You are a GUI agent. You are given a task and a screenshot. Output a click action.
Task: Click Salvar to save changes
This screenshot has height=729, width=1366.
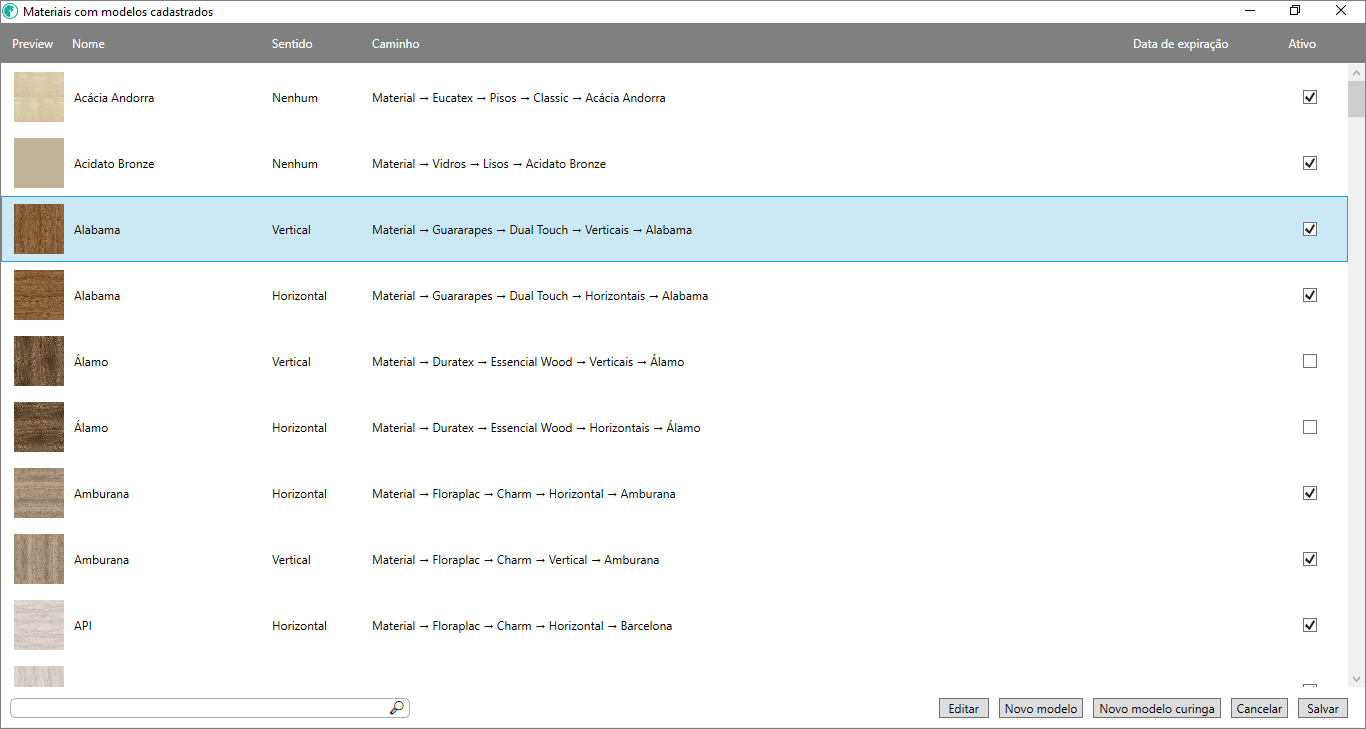(1323, 708)
